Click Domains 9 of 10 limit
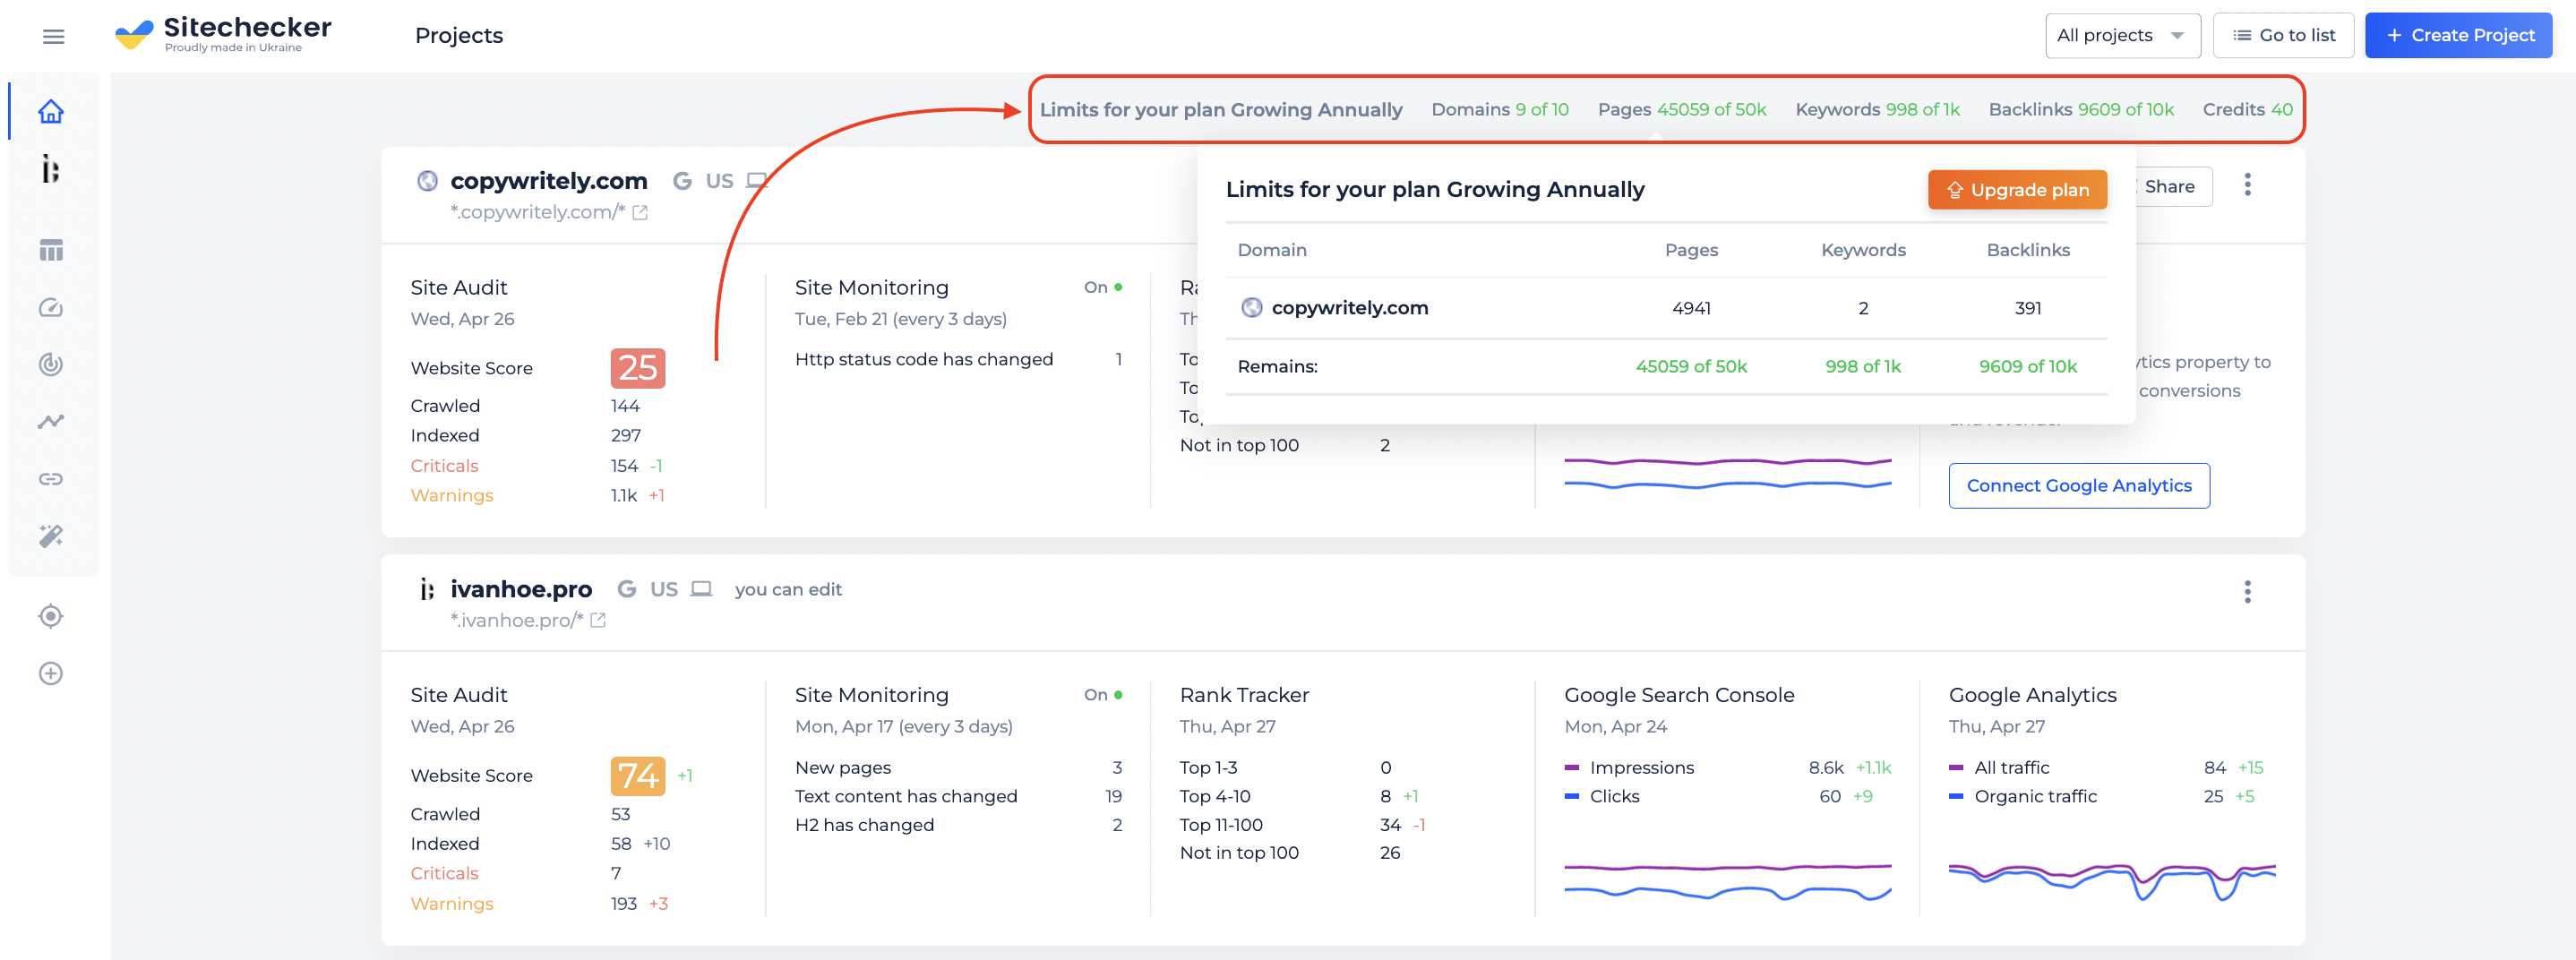This screenshot has height=960, width=2576. [x=1500, y=110]
